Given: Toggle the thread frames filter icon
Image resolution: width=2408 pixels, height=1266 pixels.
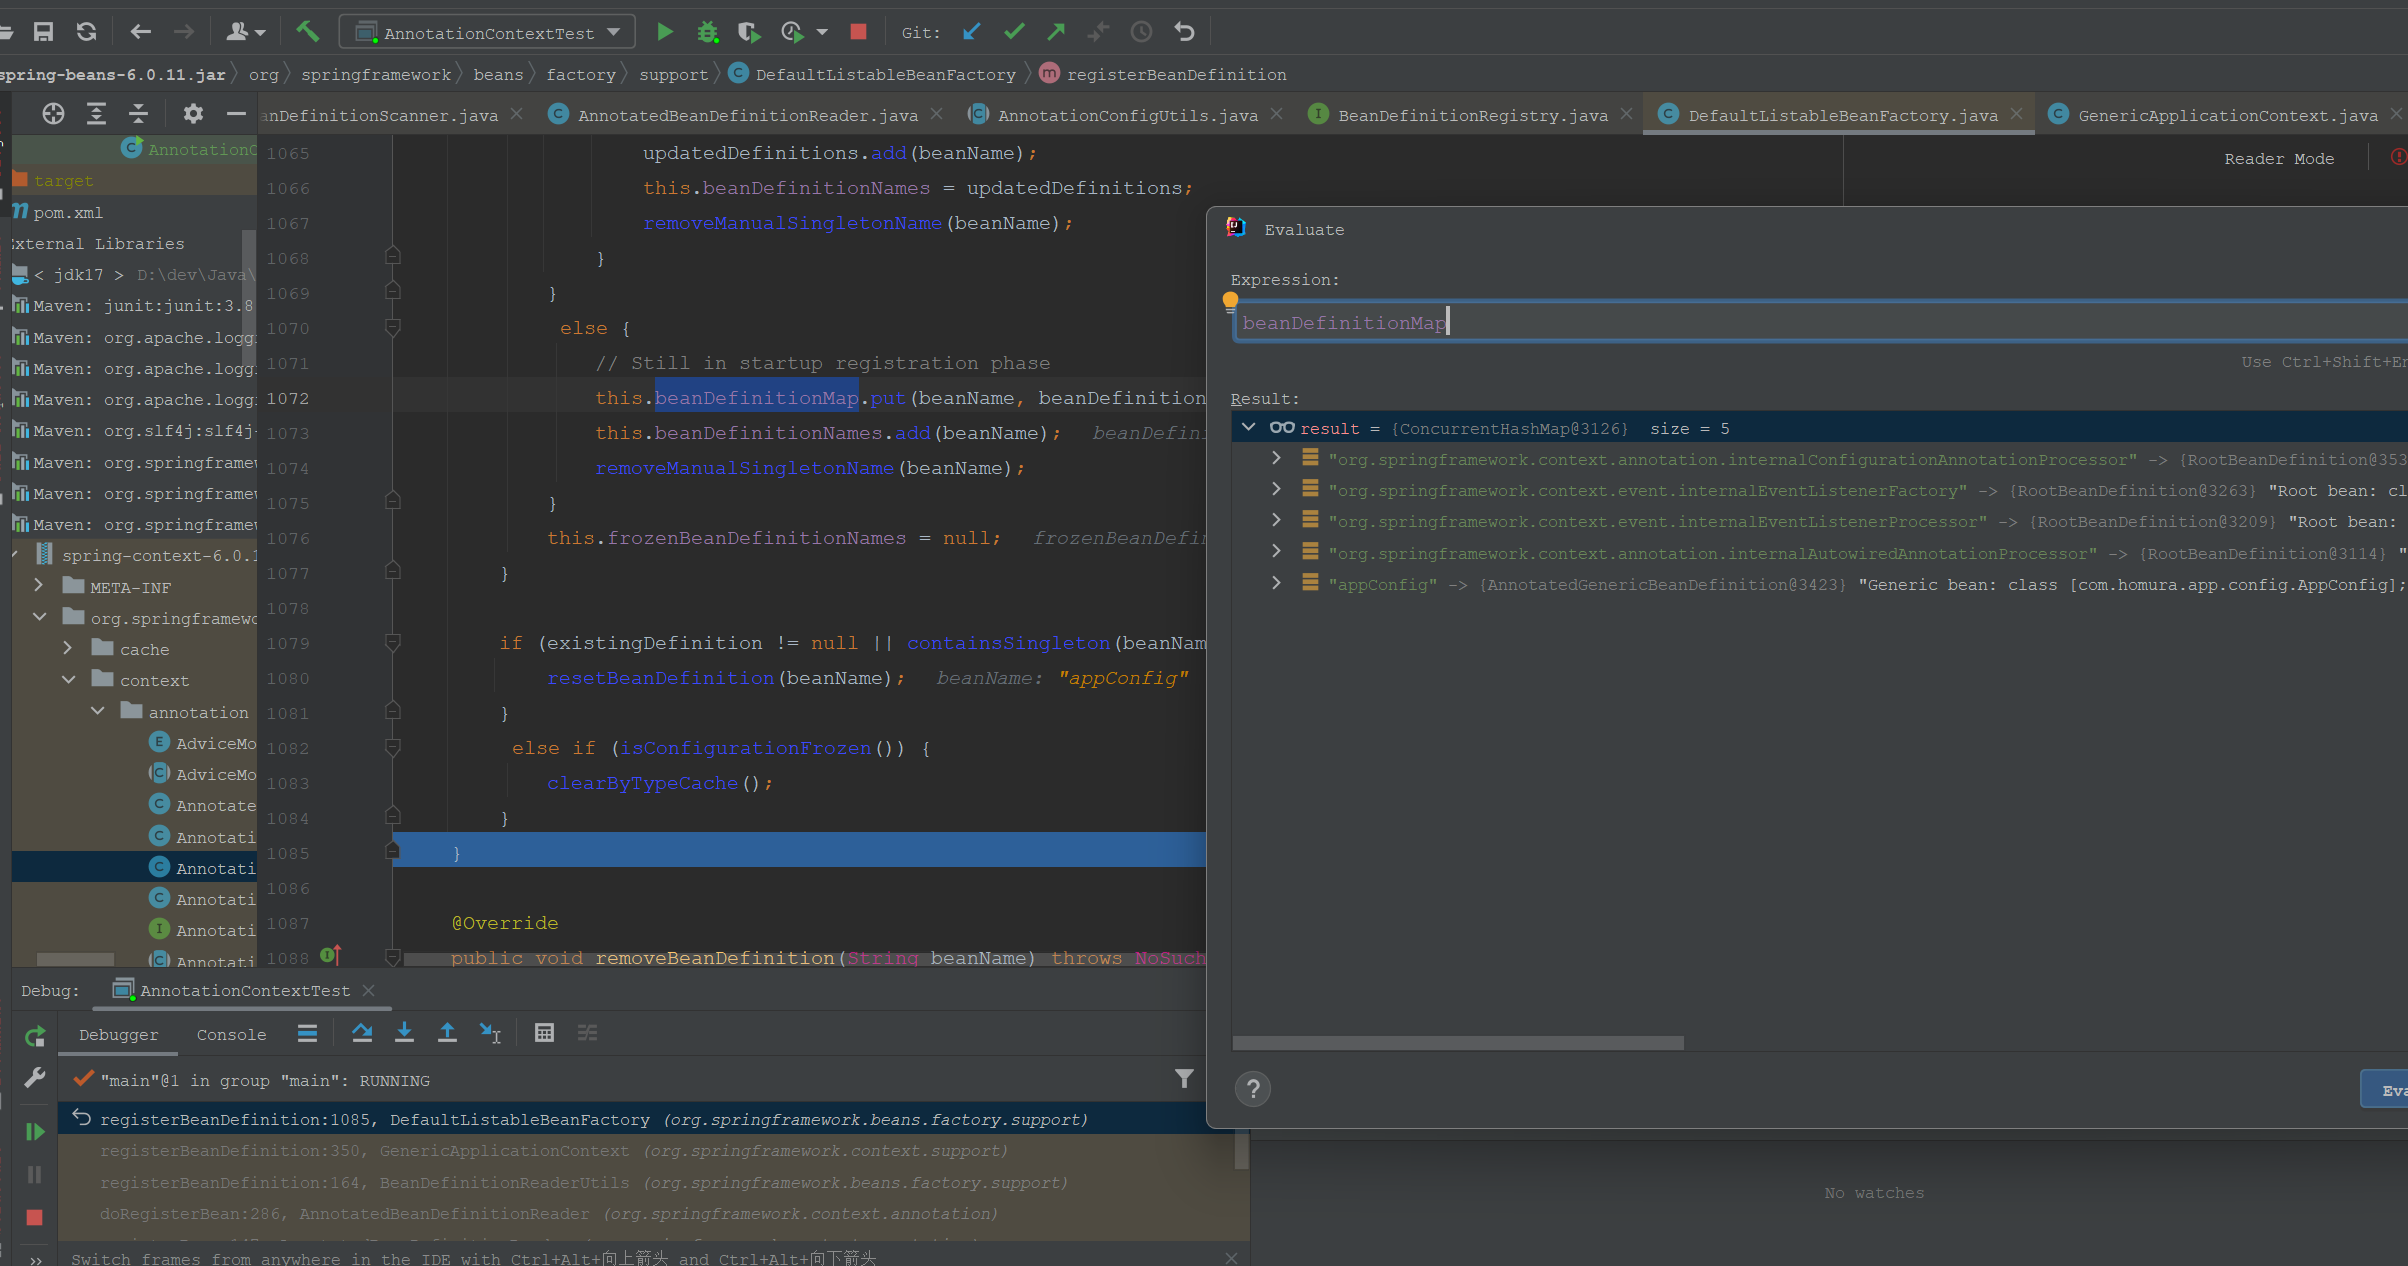Looking at the screenshot, I should (1184, 1079).
